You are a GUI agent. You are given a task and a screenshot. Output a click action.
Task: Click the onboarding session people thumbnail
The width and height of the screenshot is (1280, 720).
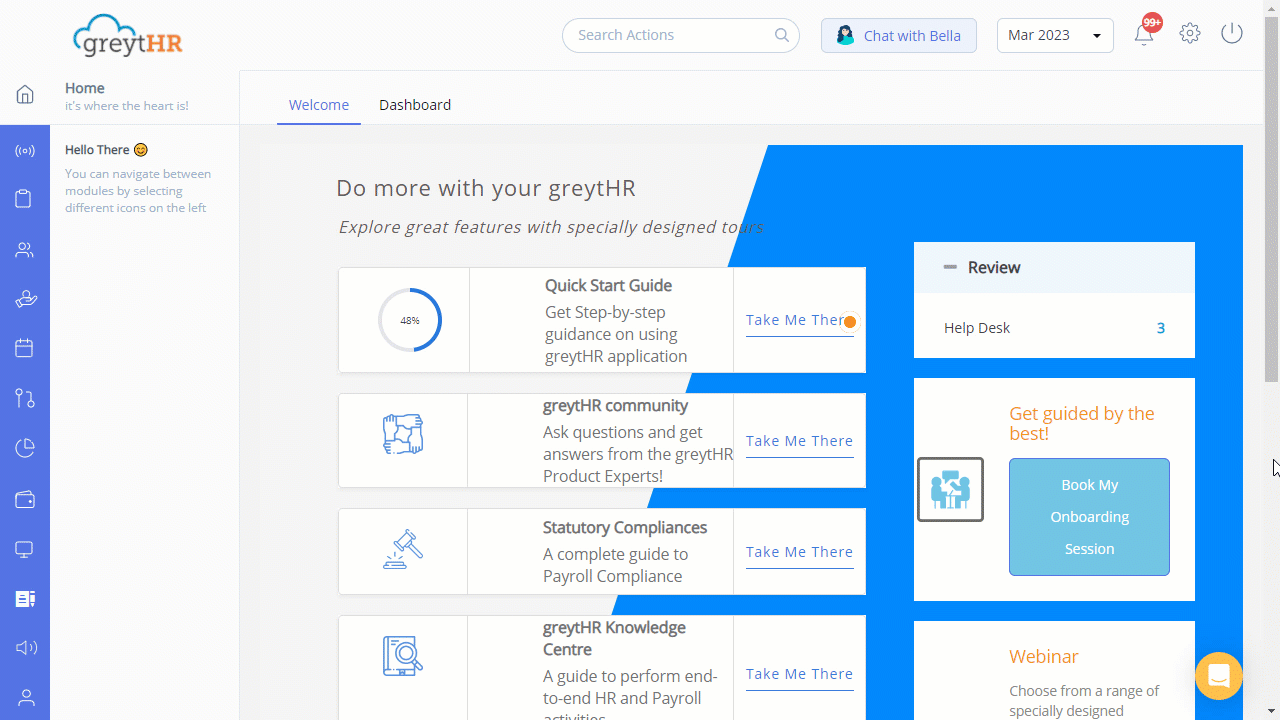click(950, 489)
